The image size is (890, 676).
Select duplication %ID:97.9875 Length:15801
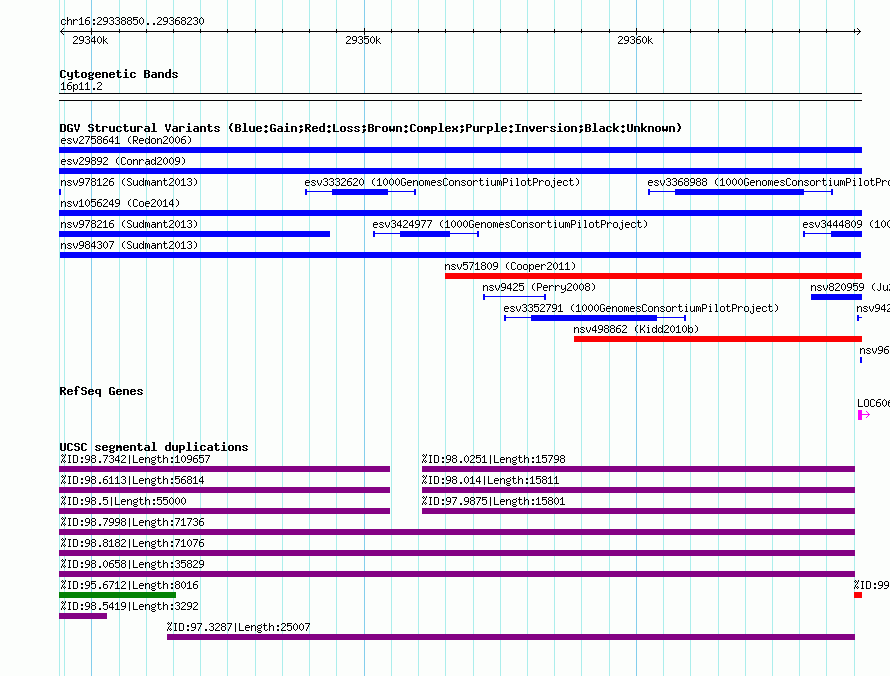point(638,511)
